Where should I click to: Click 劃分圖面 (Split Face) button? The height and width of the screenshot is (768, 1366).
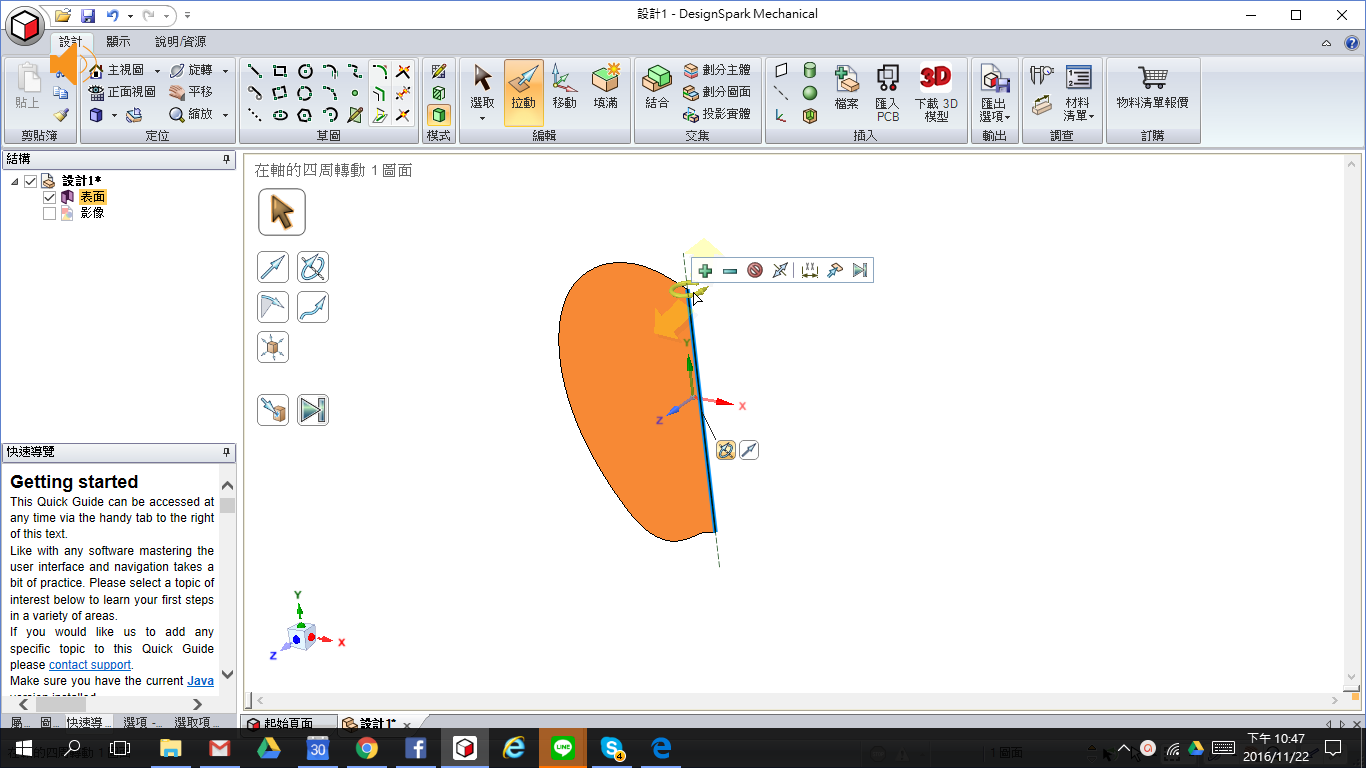[x=716, y=92]
